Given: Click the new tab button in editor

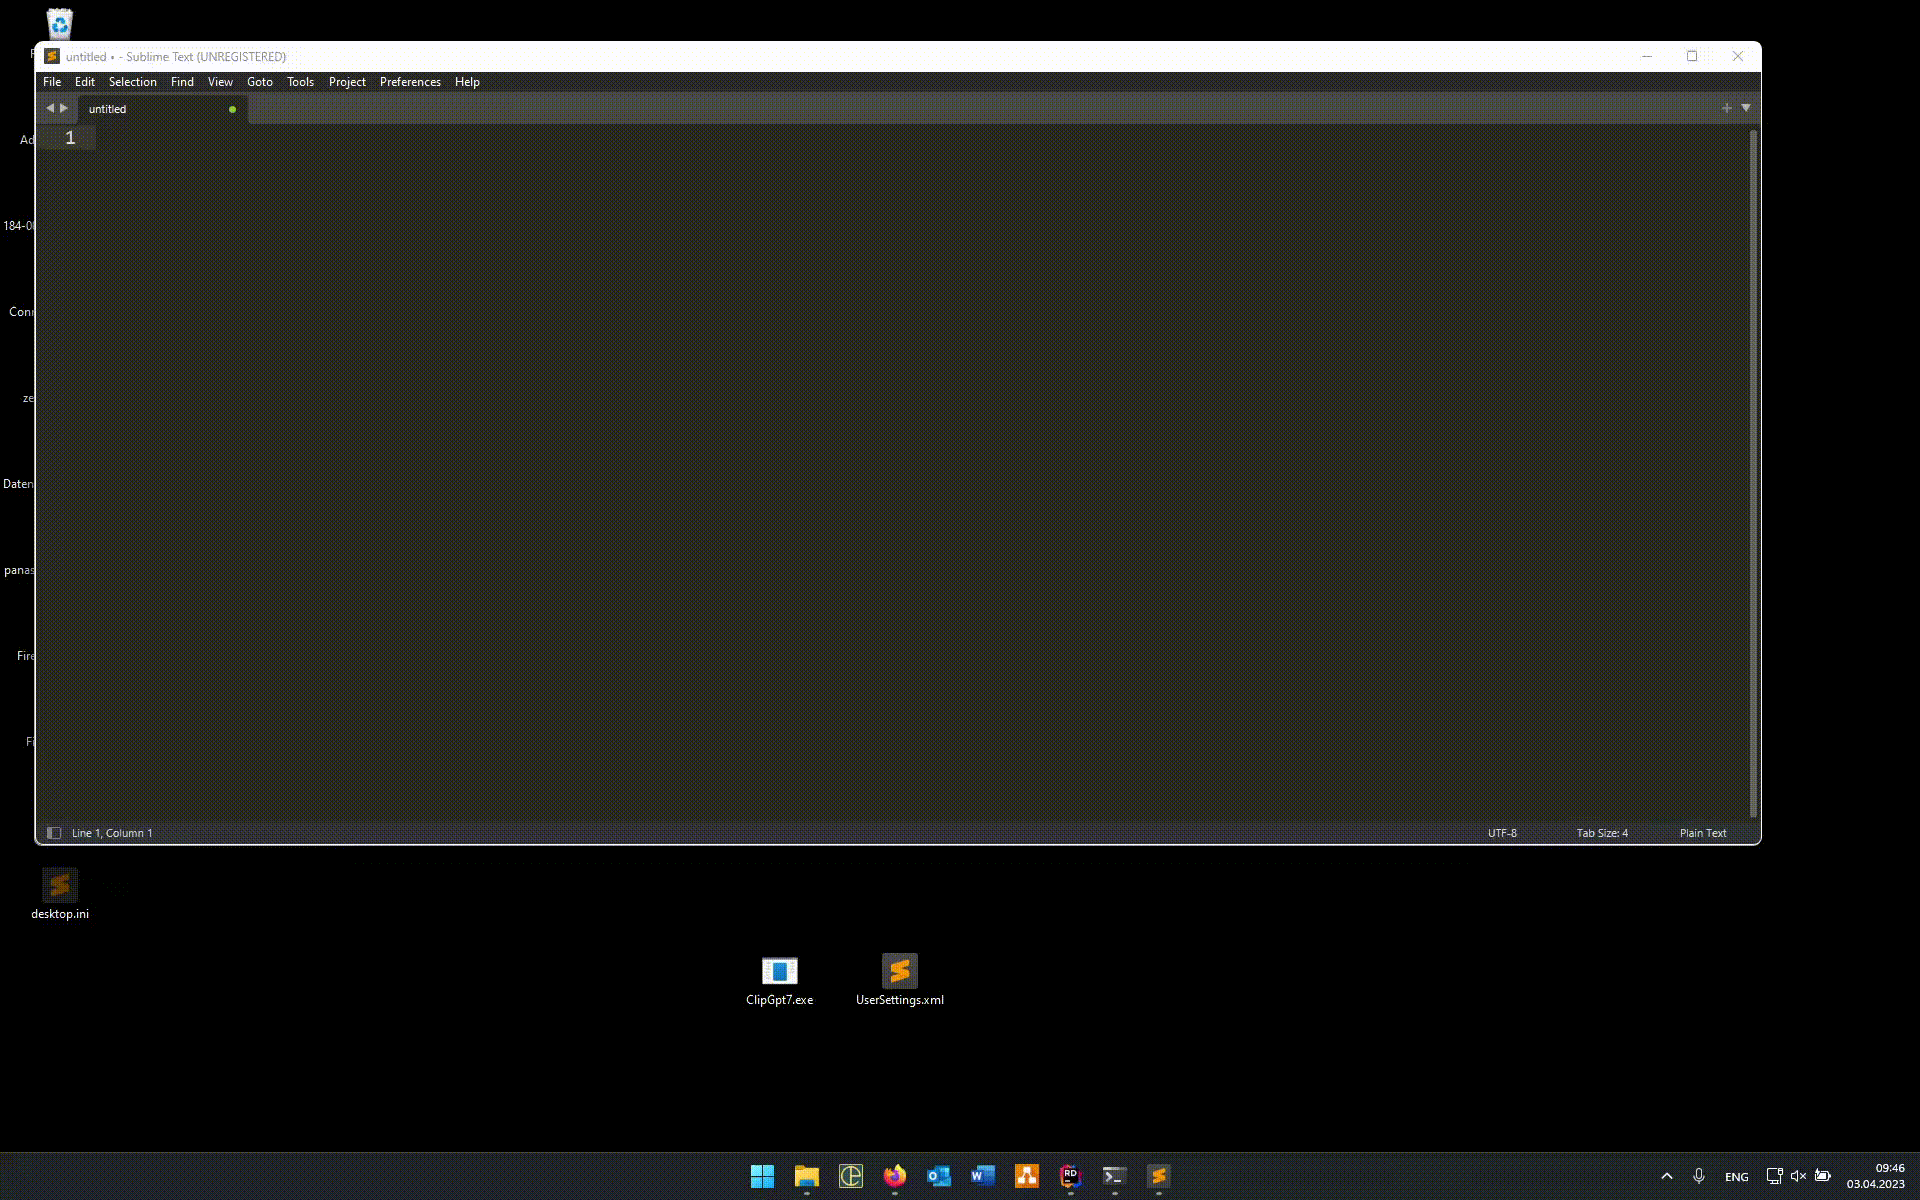Looking at the screenshot, I should pyautogui.click(x=1726, y=106).
